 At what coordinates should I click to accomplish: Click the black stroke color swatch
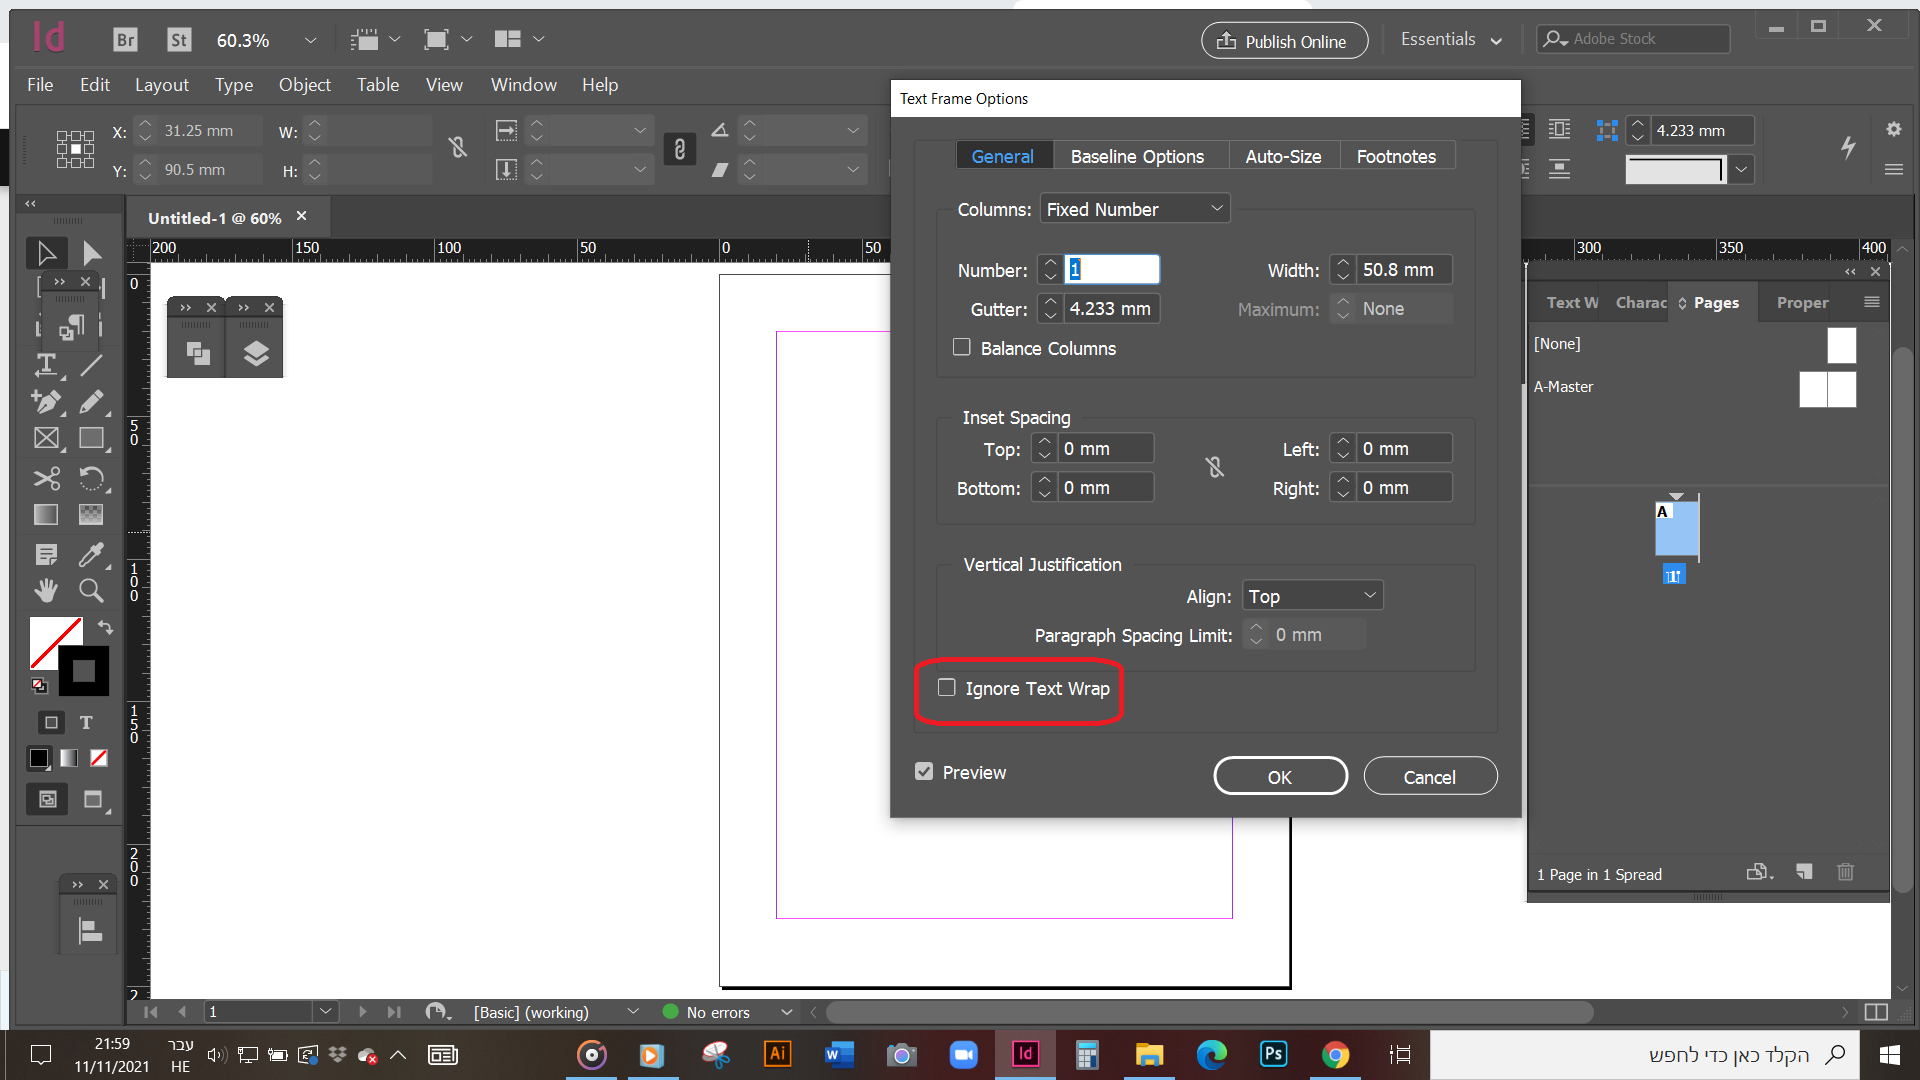point(84,671)
